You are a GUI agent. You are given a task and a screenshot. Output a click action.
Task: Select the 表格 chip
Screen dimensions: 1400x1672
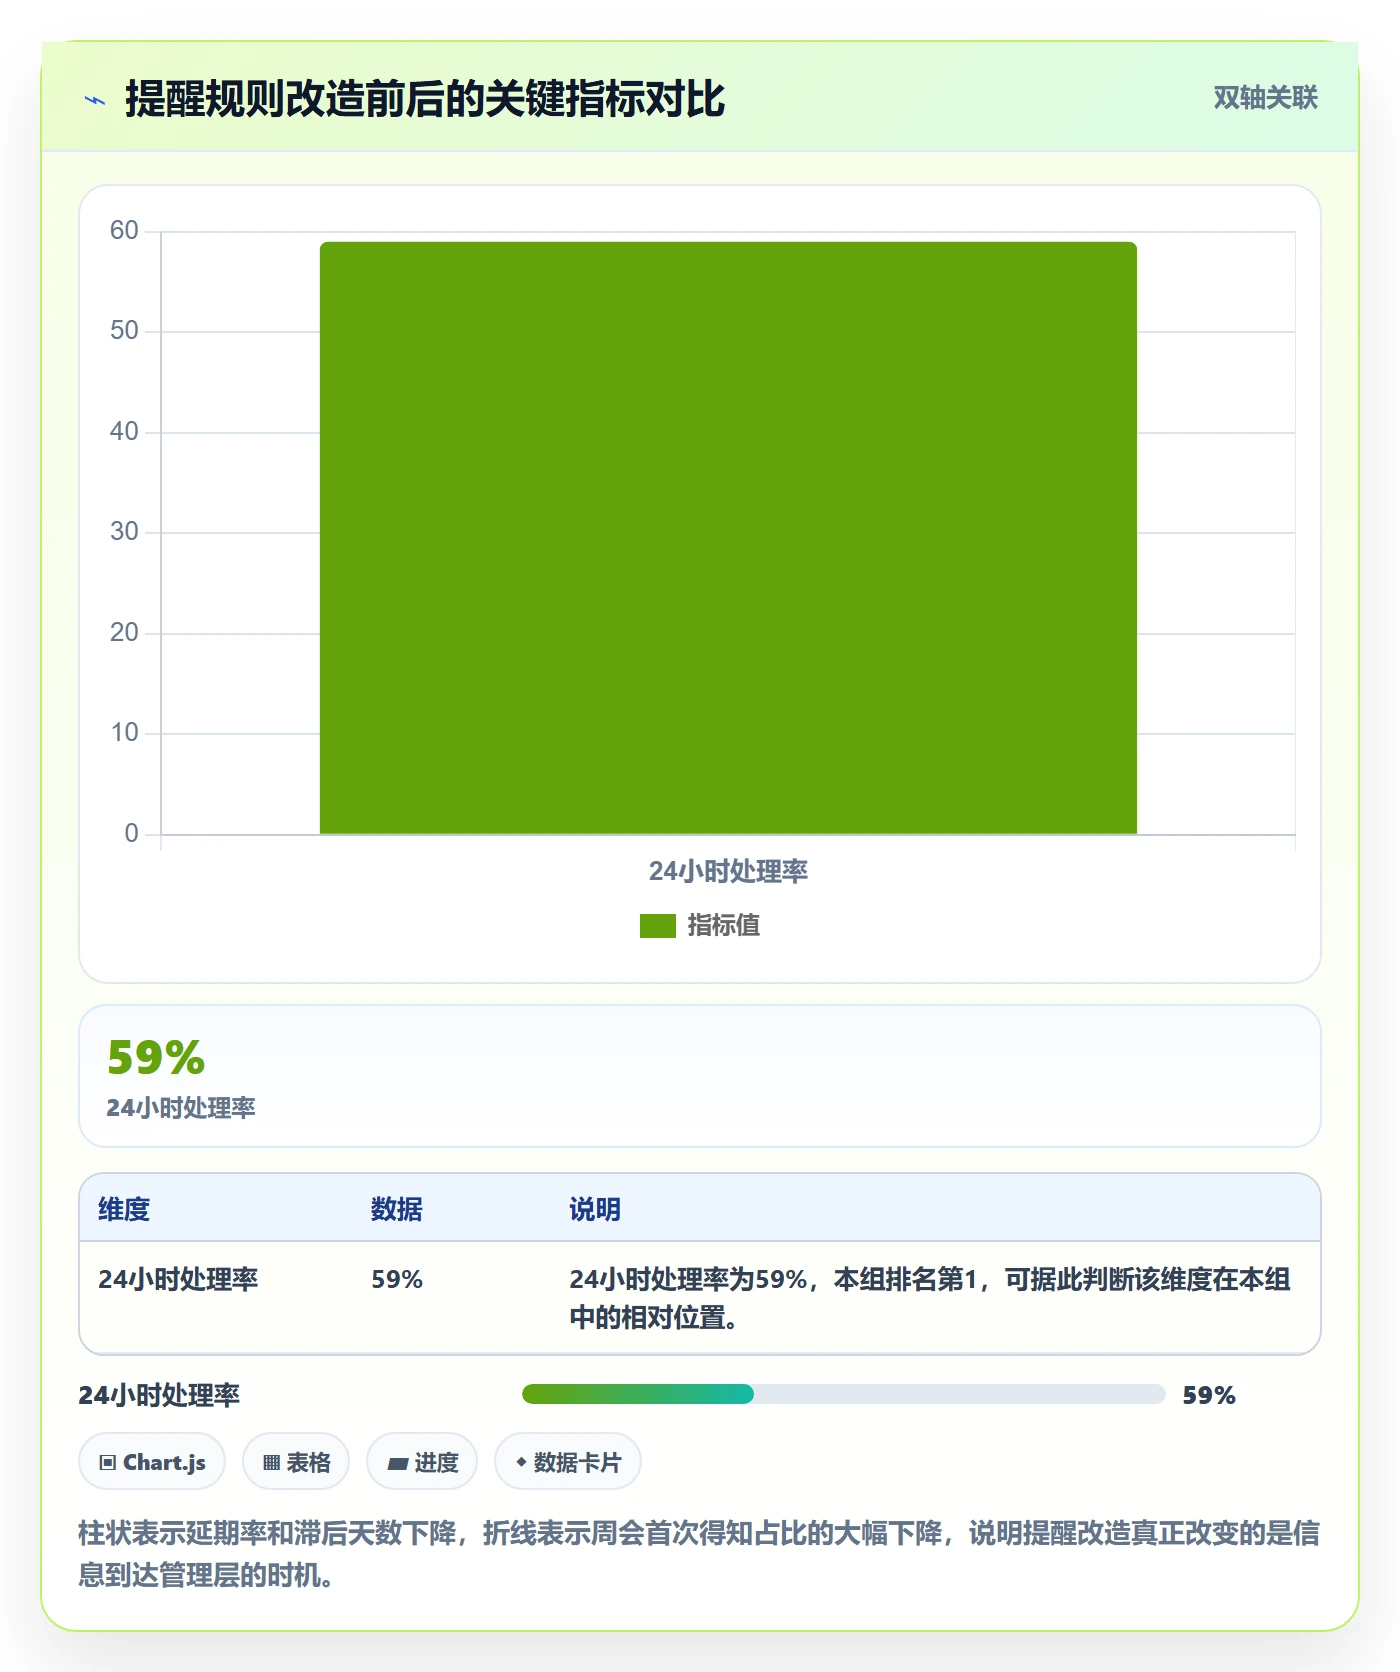[x=296, y=1462]
